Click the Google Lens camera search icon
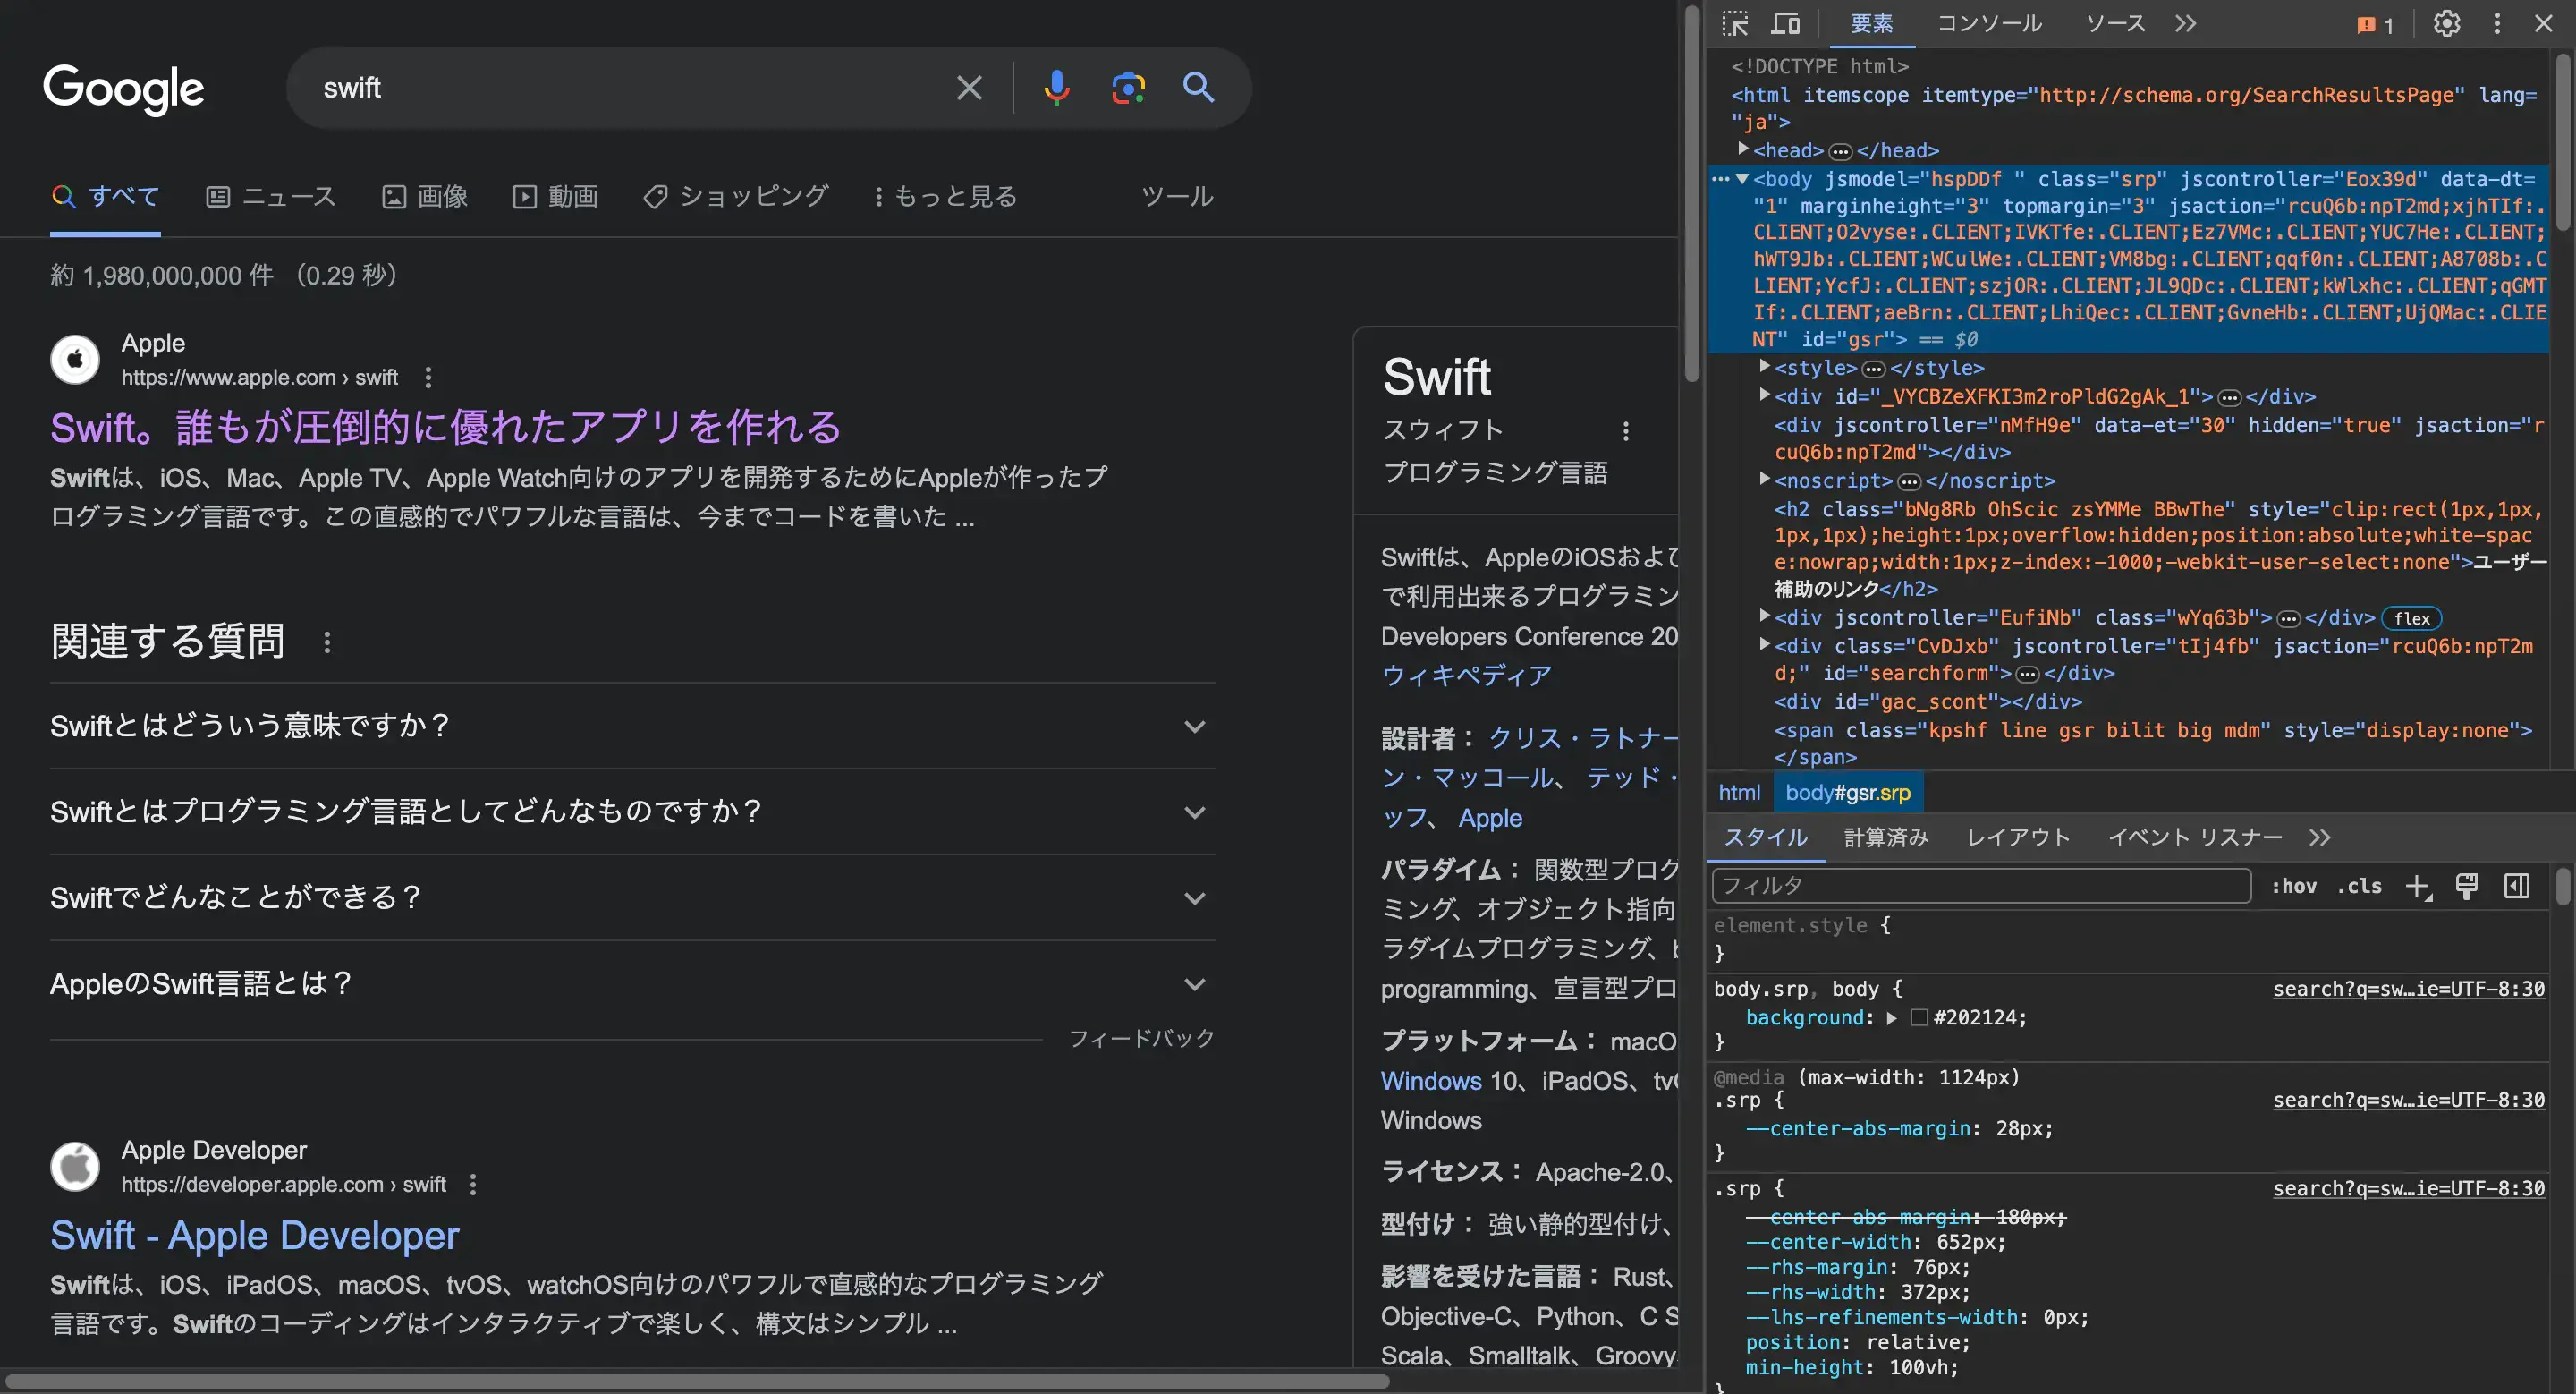The width and height of the screenshot is (2576, 1394). point(1126,86)
